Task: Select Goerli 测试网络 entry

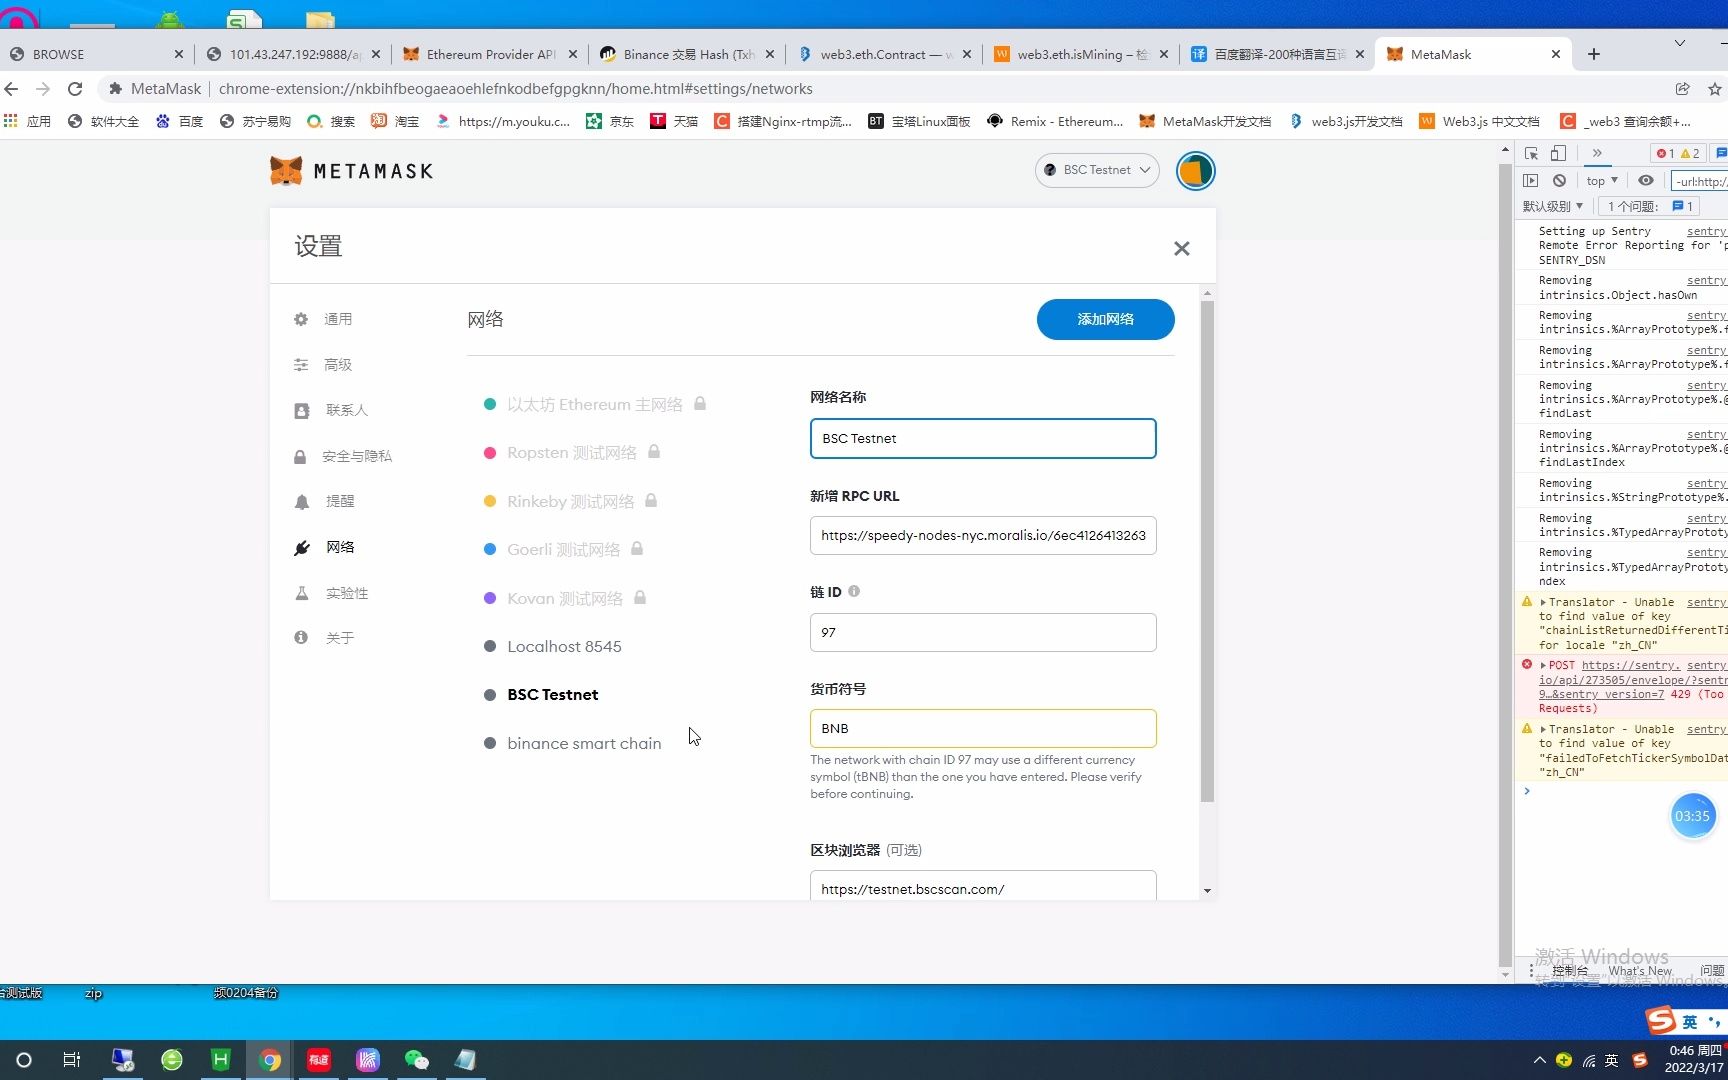Action: coord(563,549)
